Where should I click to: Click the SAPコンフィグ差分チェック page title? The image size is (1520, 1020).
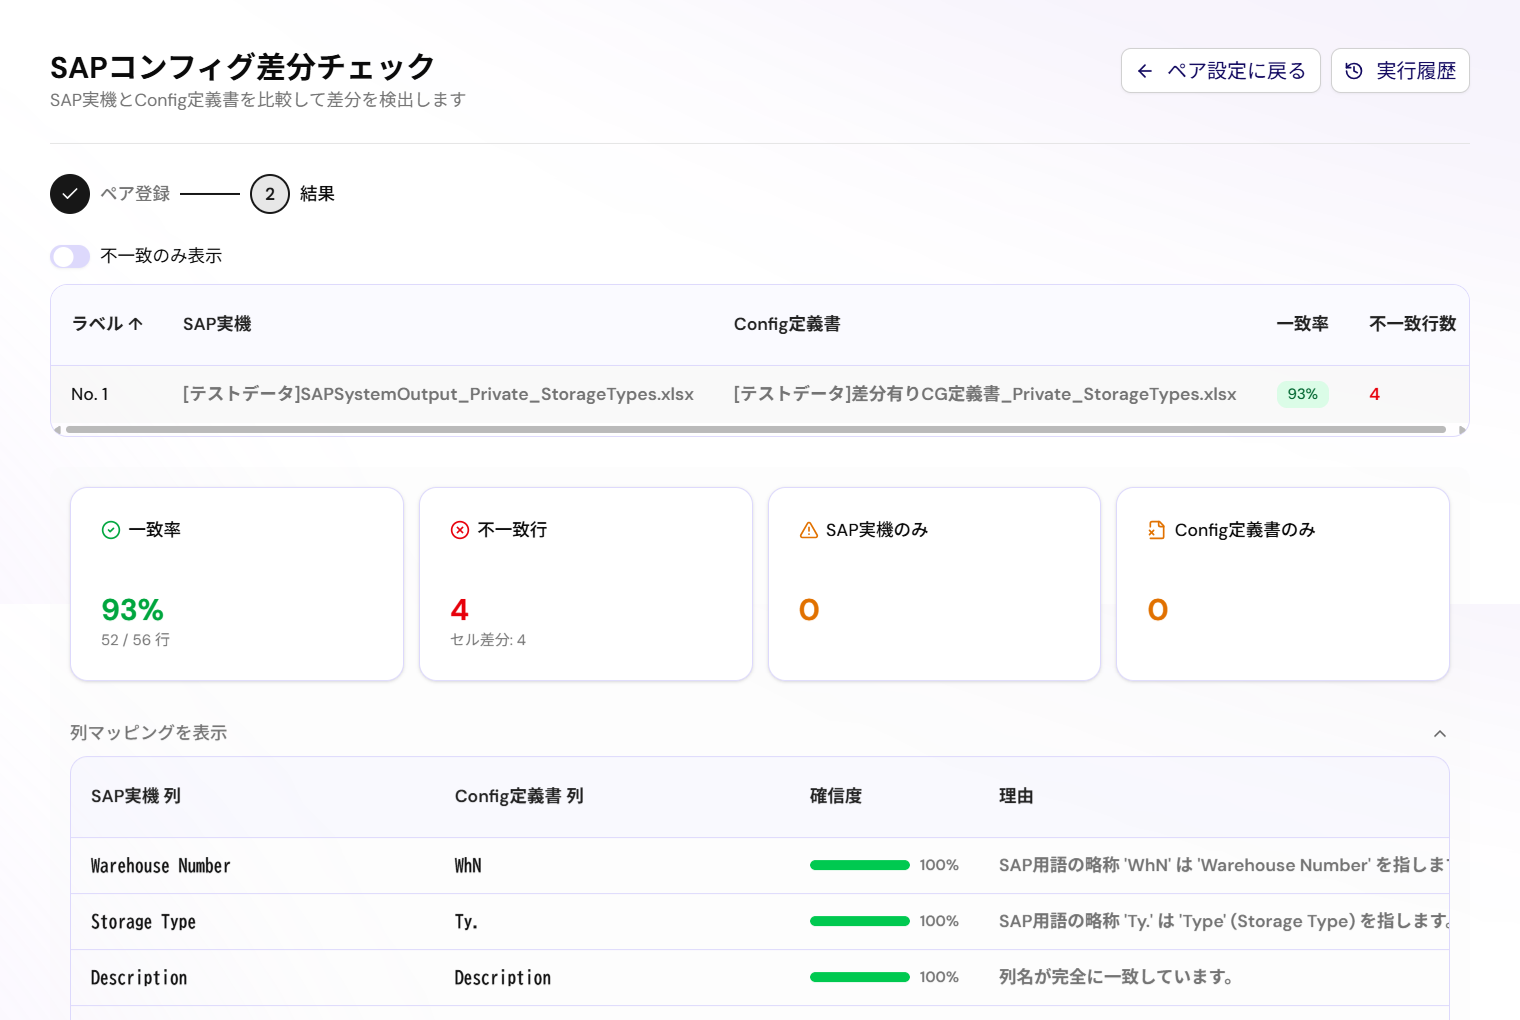[x=243, y=67]
